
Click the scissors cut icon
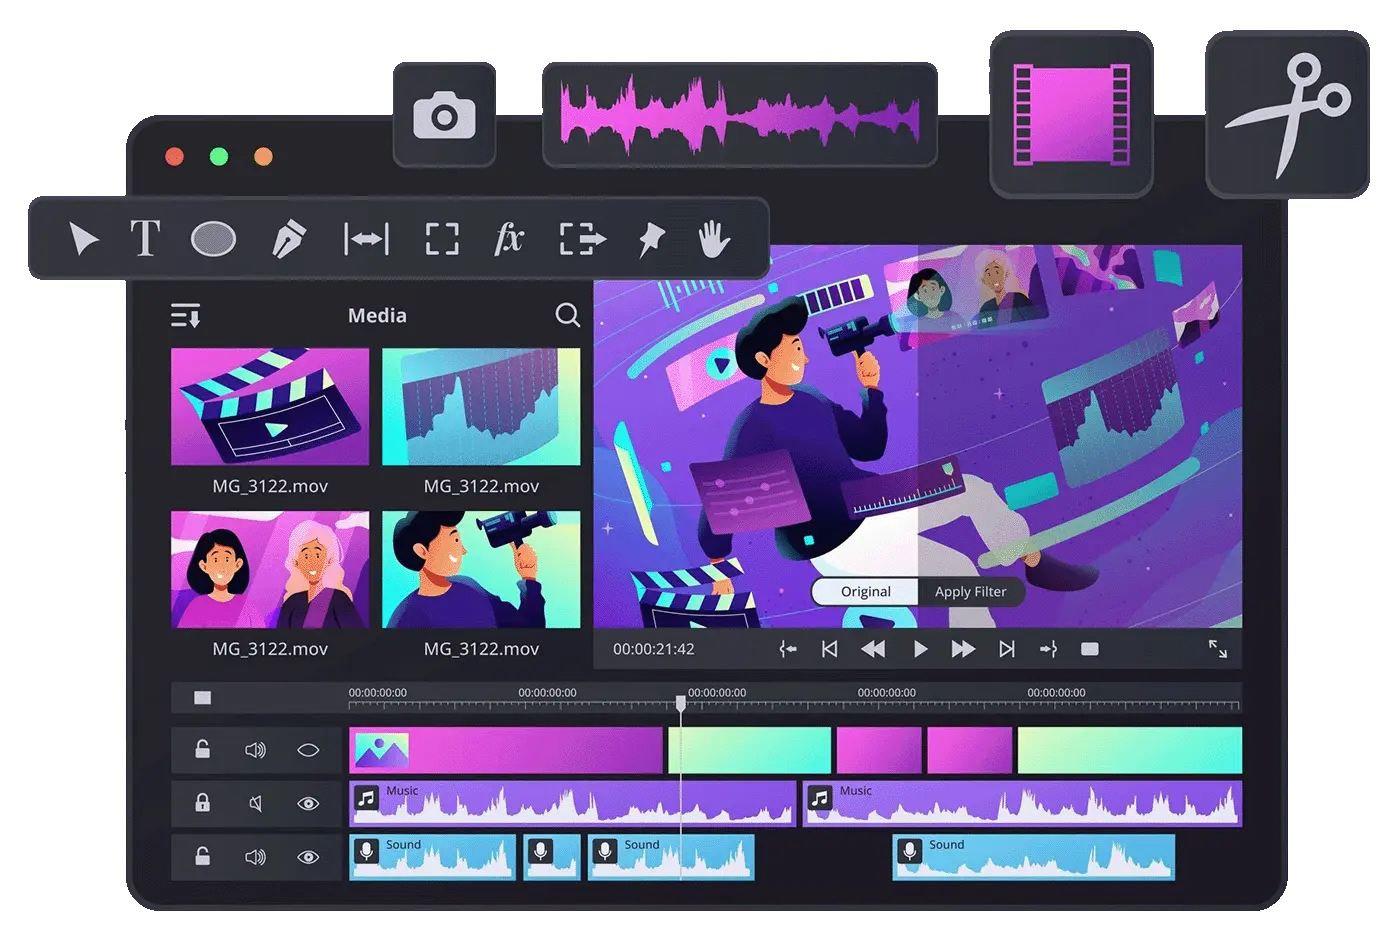(x=1287, y=113)
